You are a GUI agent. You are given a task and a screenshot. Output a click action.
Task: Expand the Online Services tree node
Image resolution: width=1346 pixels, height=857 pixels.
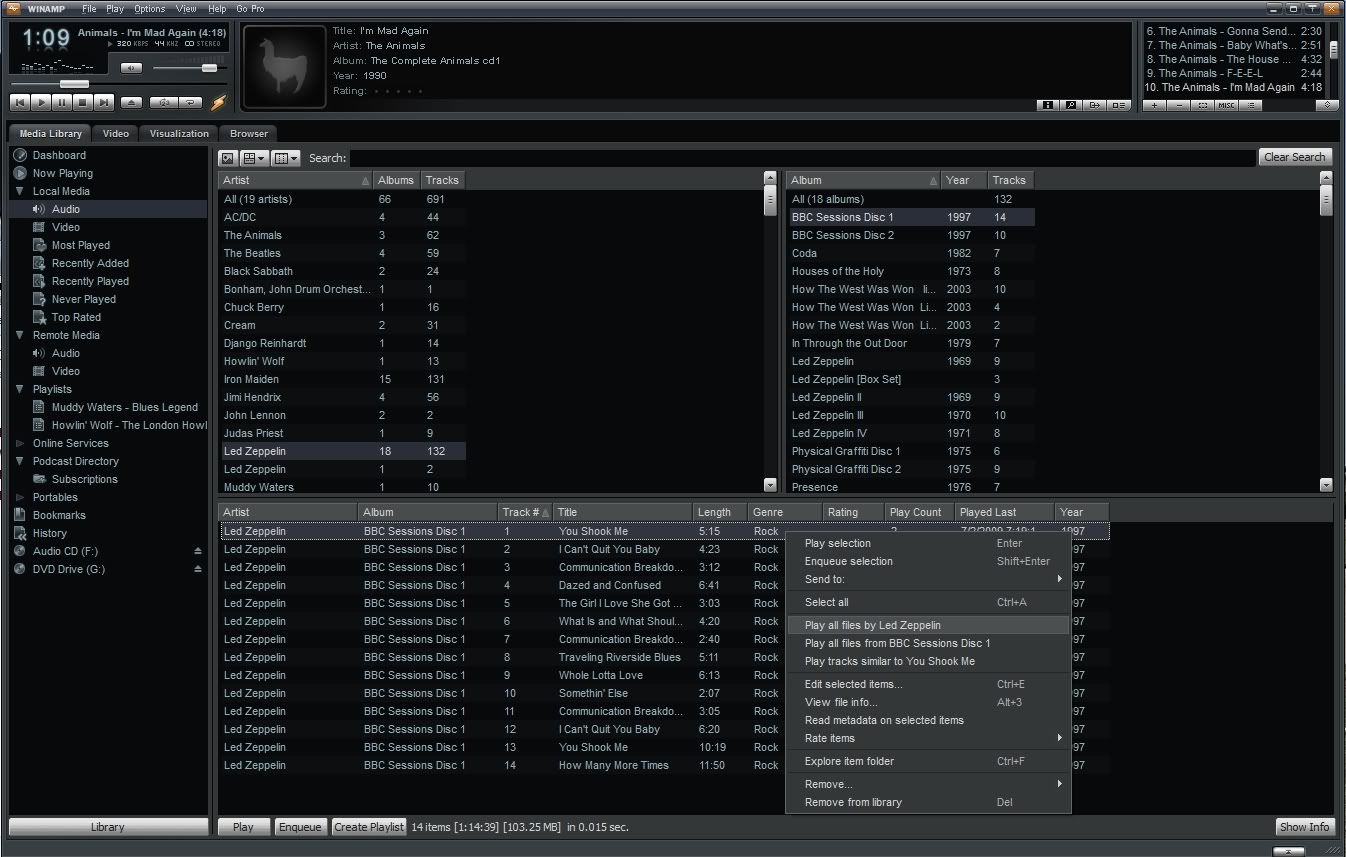20,443
